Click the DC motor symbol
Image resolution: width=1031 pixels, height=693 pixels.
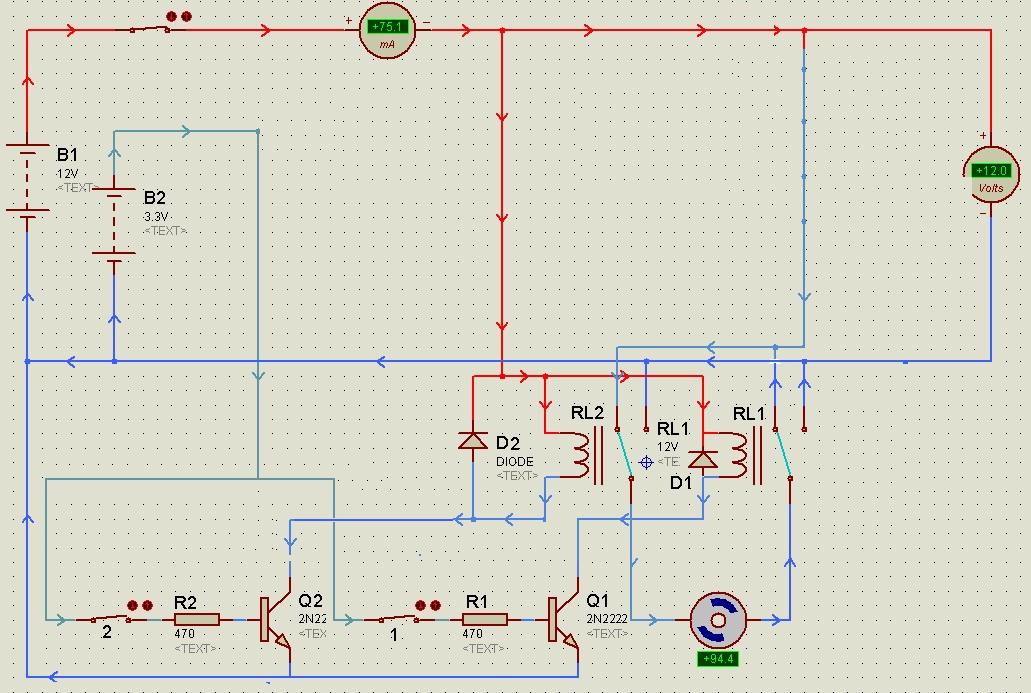pyautogui.click(x=718, y=620)
